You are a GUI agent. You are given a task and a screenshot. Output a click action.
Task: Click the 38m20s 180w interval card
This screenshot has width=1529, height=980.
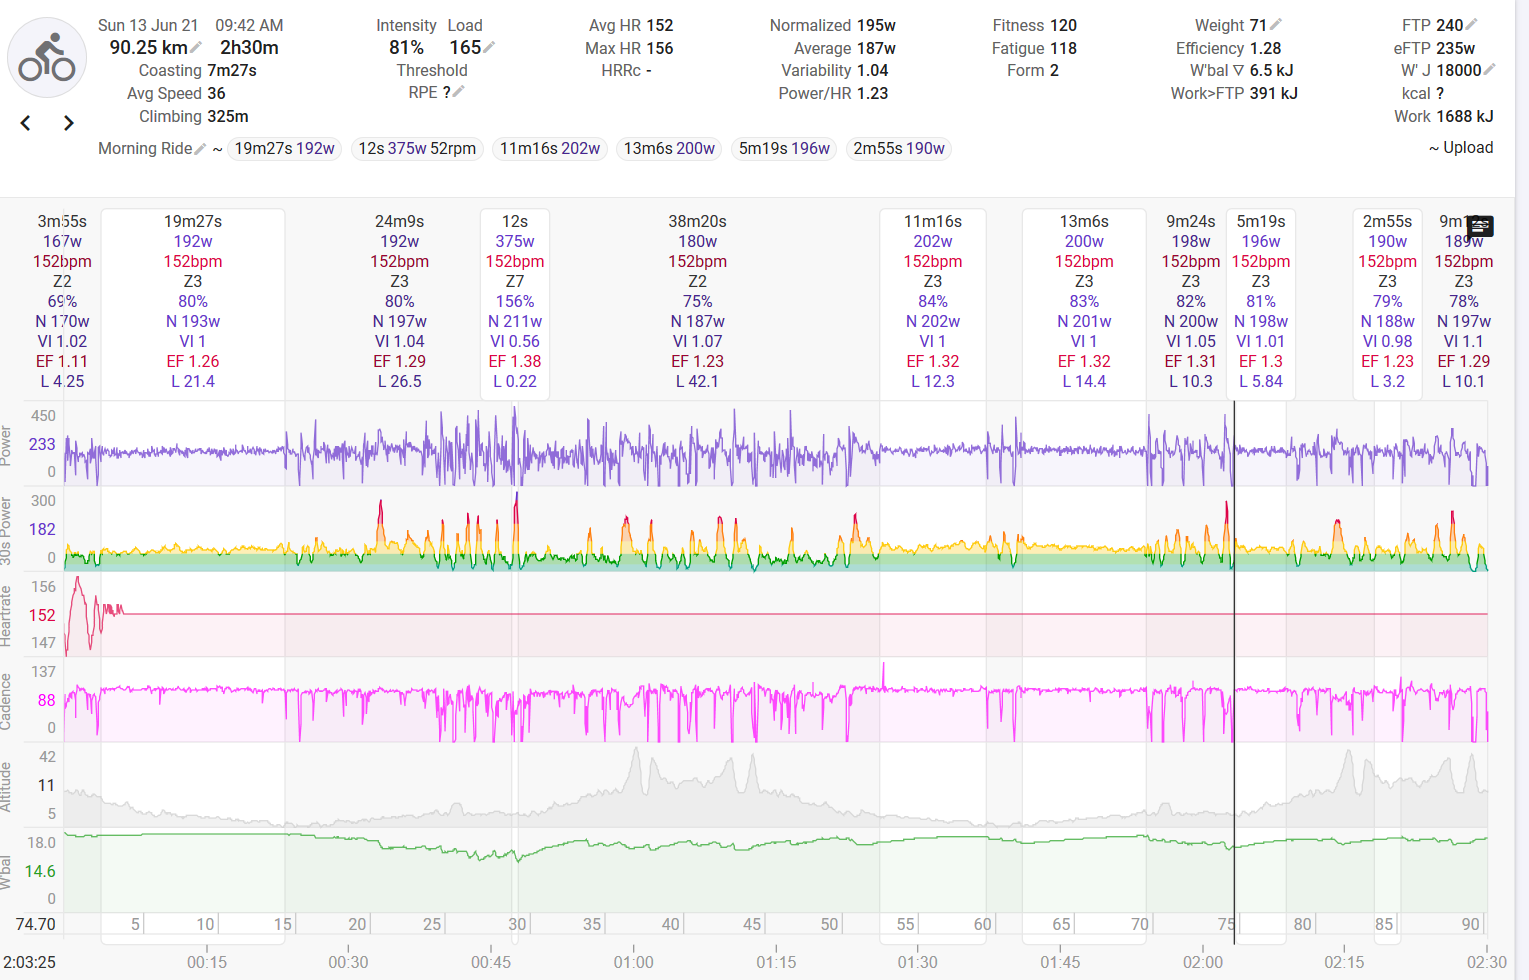point(697,300)
